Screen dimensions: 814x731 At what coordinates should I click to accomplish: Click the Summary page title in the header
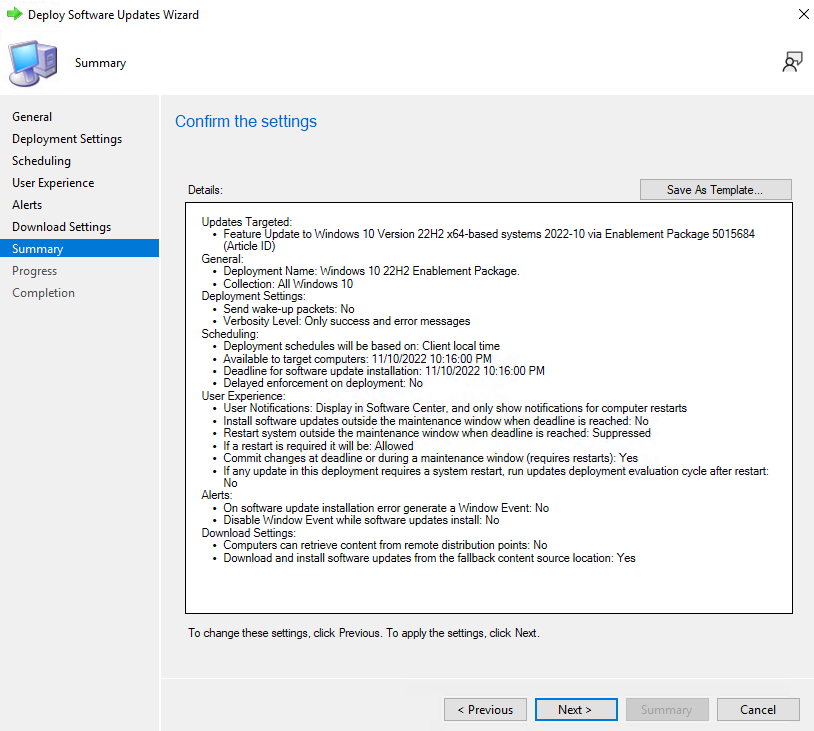coord(101,63)
